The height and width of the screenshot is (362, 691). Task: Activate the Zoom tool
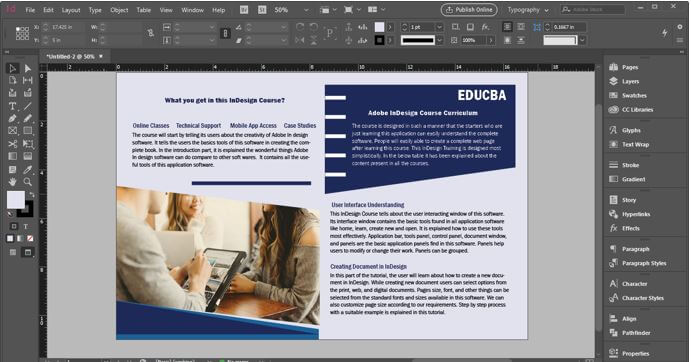click(28, 182)
